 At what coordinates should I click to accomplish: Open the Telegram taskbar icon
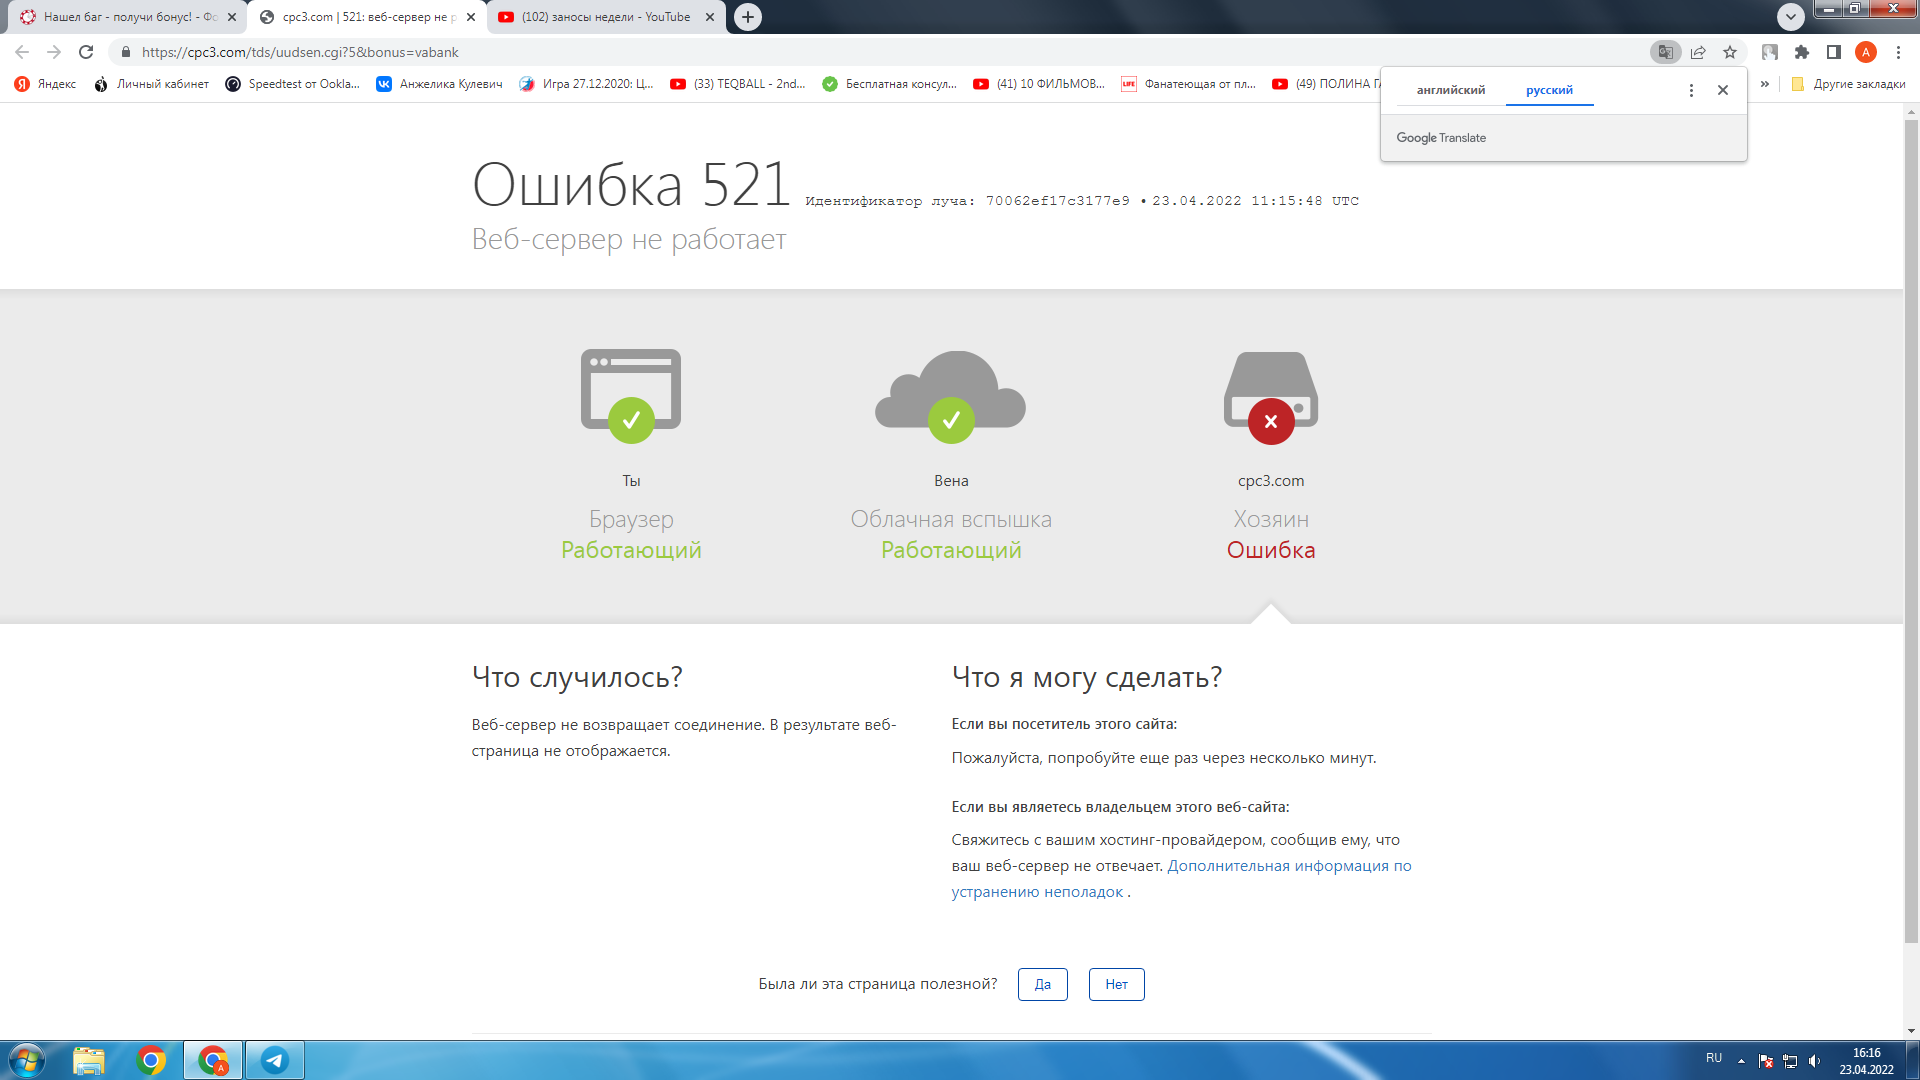274,1060
